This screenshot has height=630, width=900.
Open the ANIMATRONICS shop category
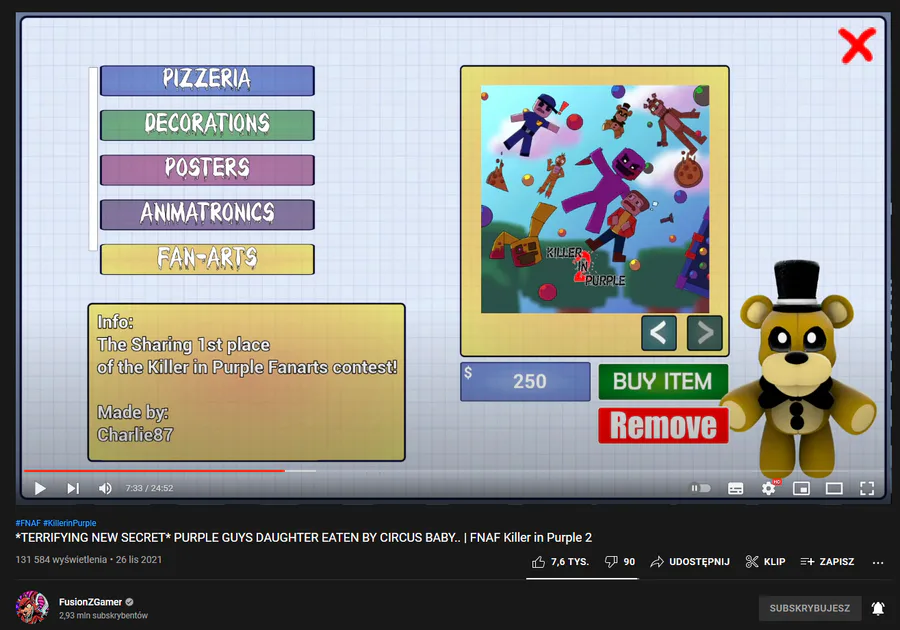click(x=207, y=215)
